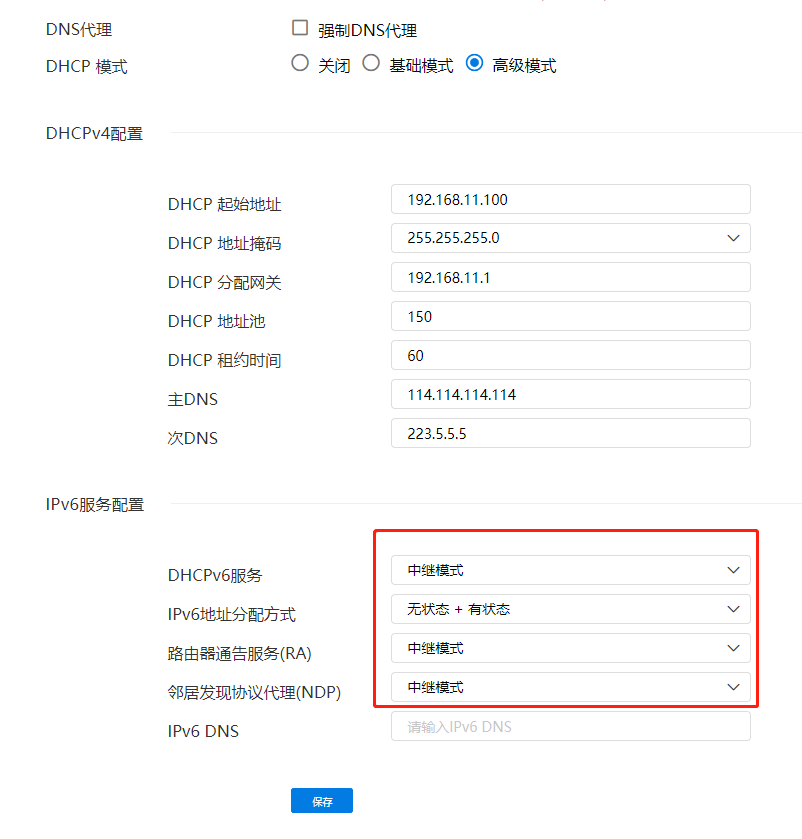Click the DHCP 租约时间 input box

(570, 355)
